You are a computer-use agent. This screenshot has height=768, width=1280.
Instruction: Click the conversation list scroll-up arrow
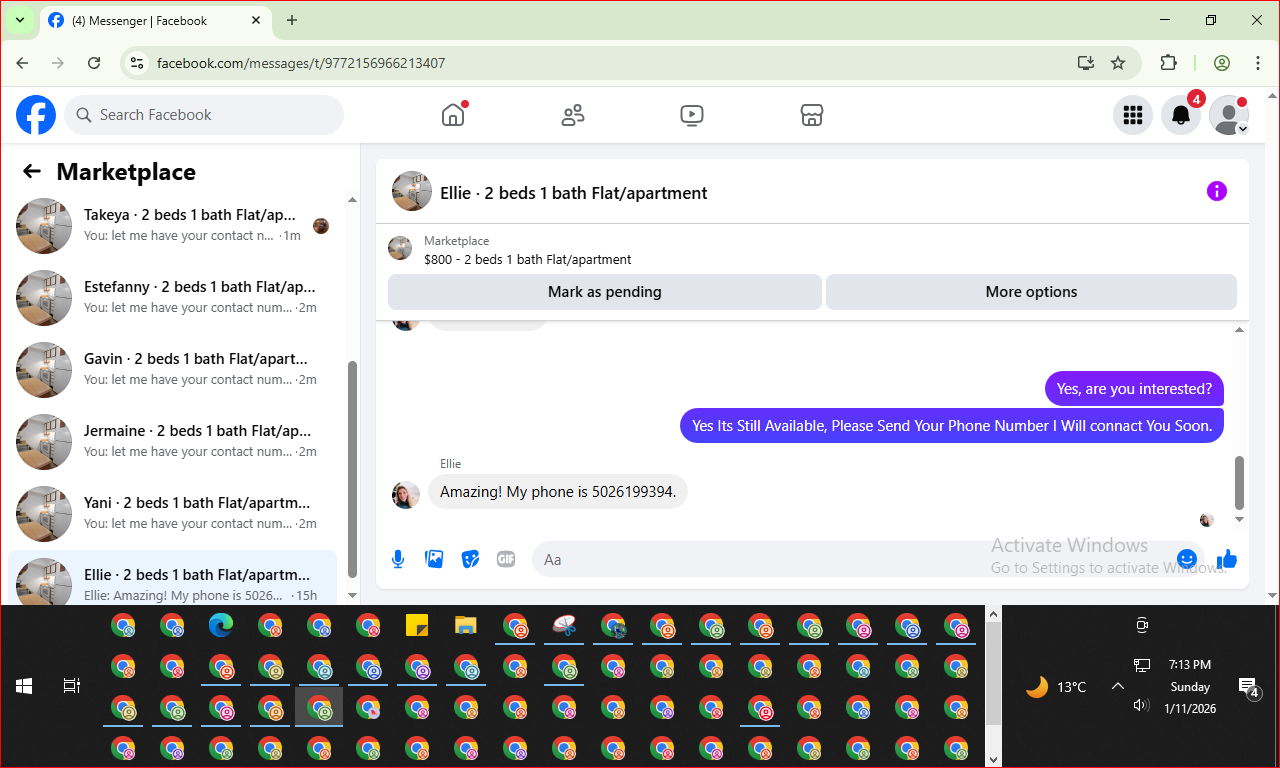(352, 200)
